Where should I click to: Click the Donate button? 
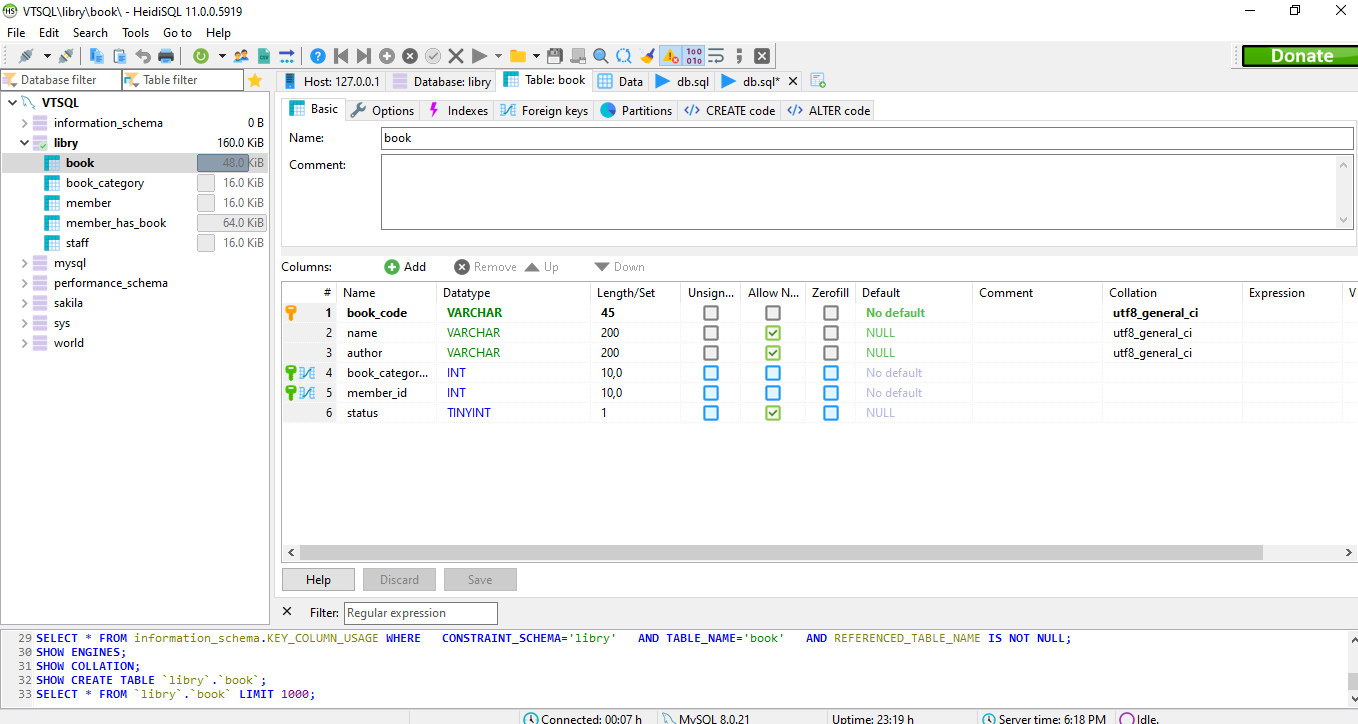point(1299,55)
